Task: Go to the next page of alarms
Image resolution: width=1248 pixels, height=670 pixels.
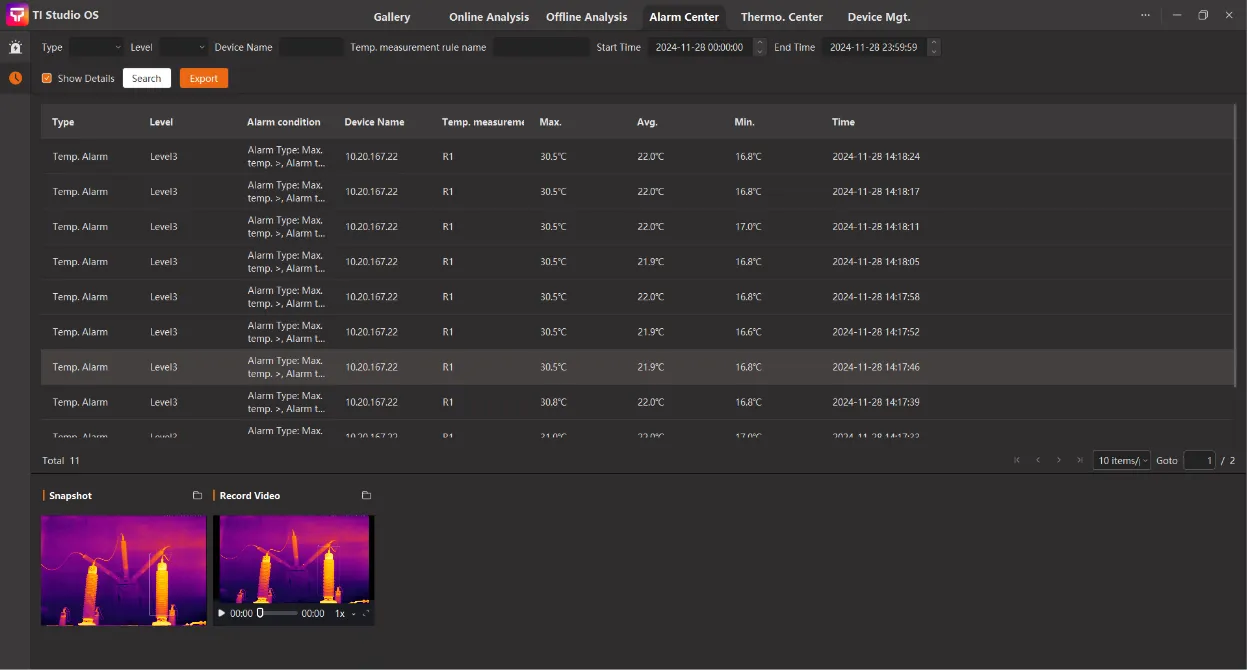Action: [1058, 460]
